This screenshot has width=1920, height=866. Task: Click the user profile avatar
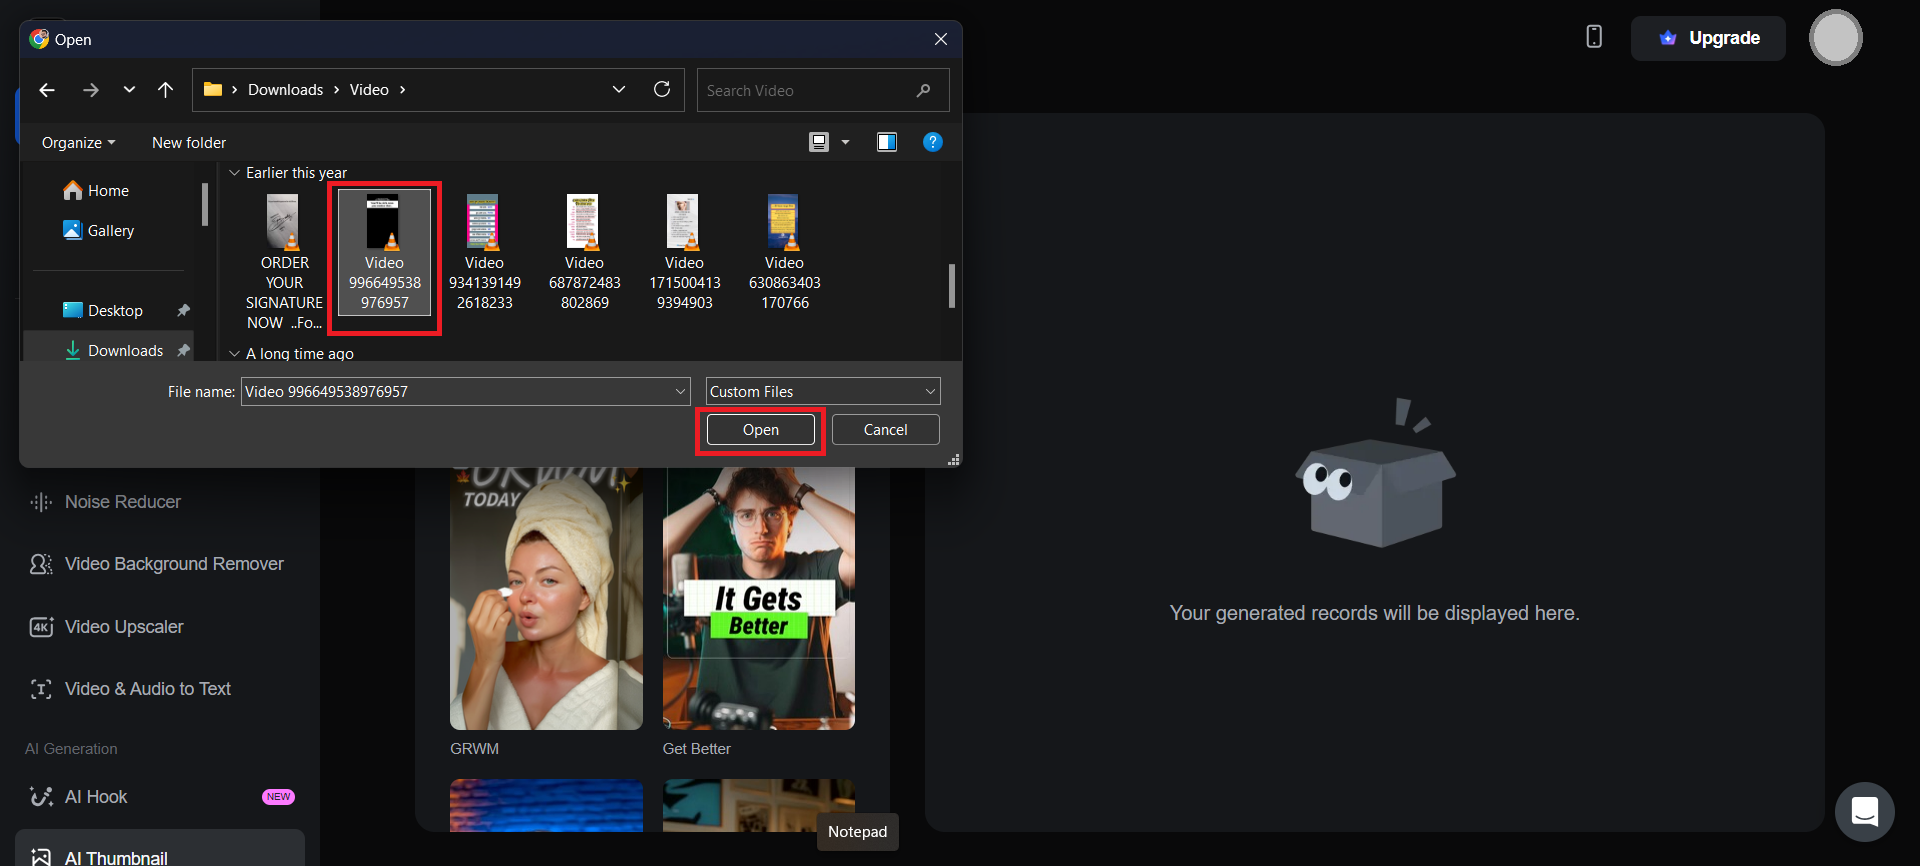(x=1835, y=38)
